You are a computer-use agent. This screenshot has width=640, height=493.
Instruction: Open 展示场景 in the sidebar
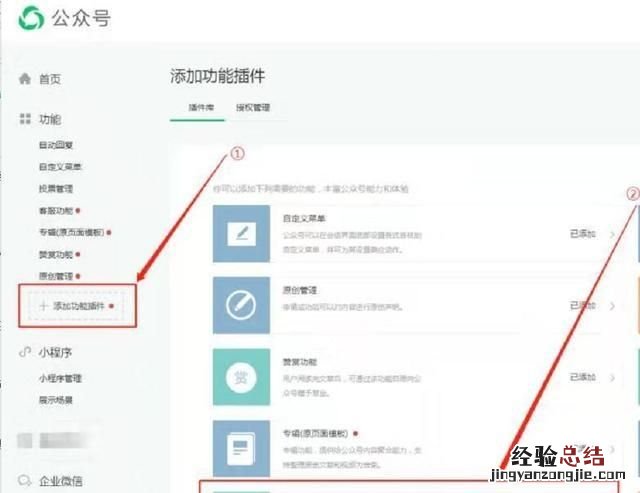pyautogui.click(x=56, y=400)
